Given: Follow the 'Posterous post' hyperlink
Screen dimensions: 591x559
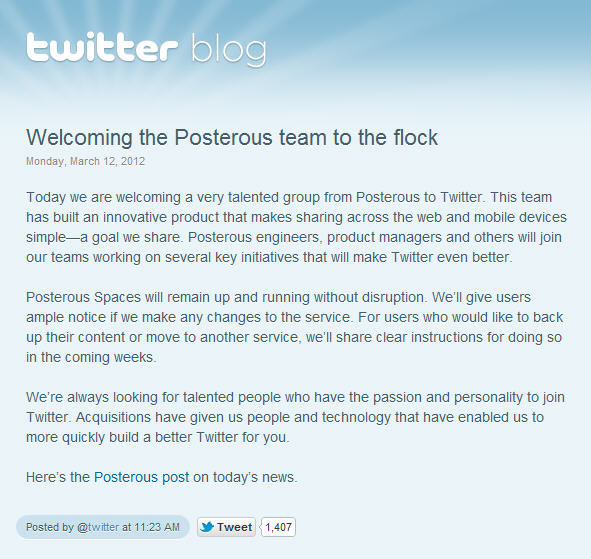Looking at the screenshot, I should [x=141, y=477].
